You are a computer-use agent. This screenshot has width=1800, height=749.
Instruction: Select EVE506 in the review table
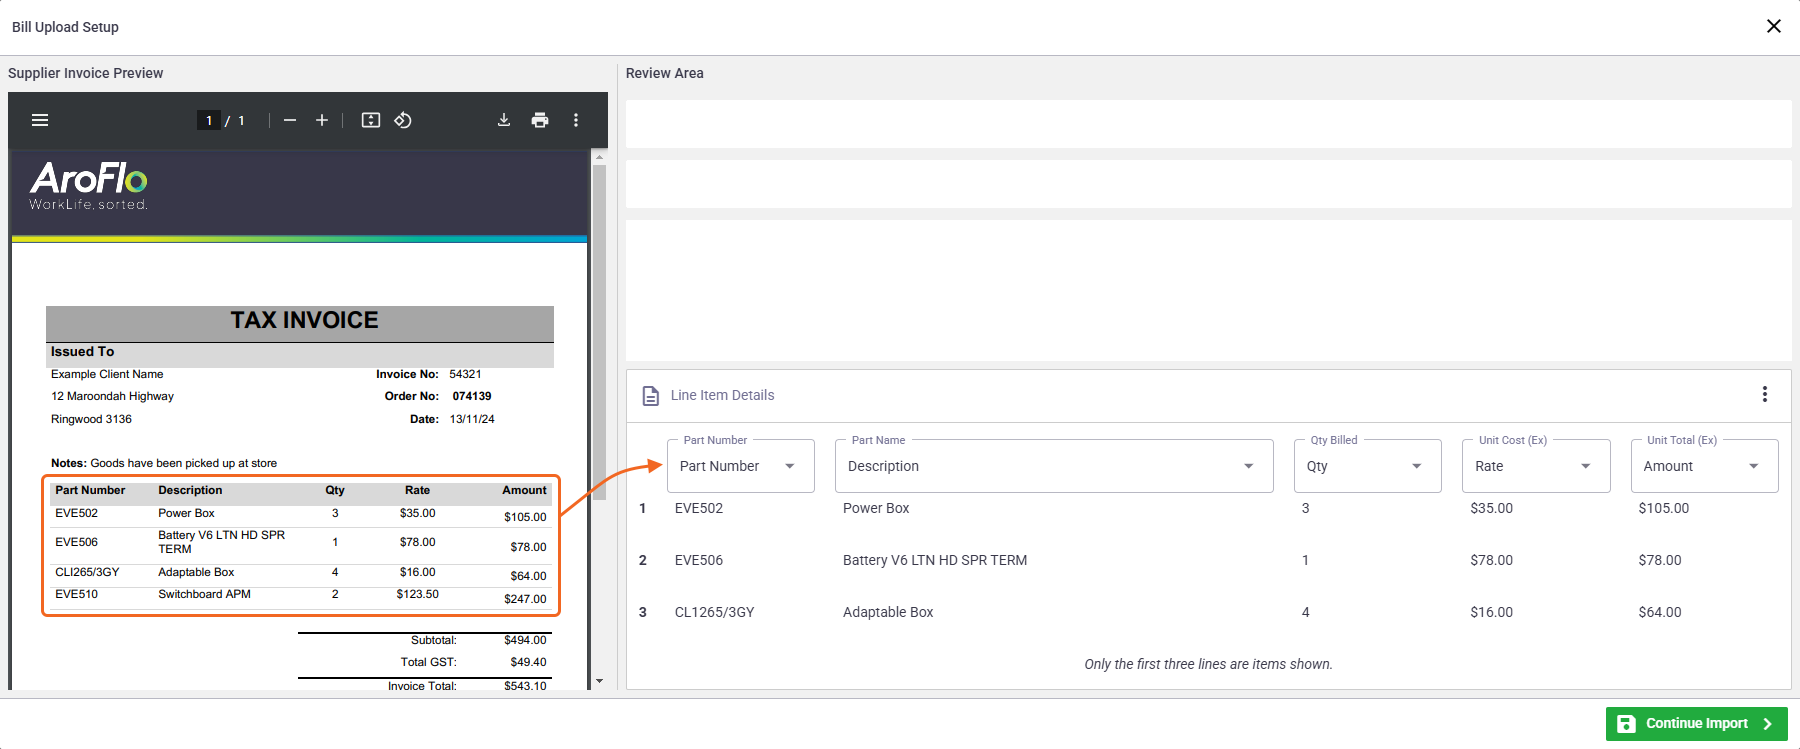[699, 560]
